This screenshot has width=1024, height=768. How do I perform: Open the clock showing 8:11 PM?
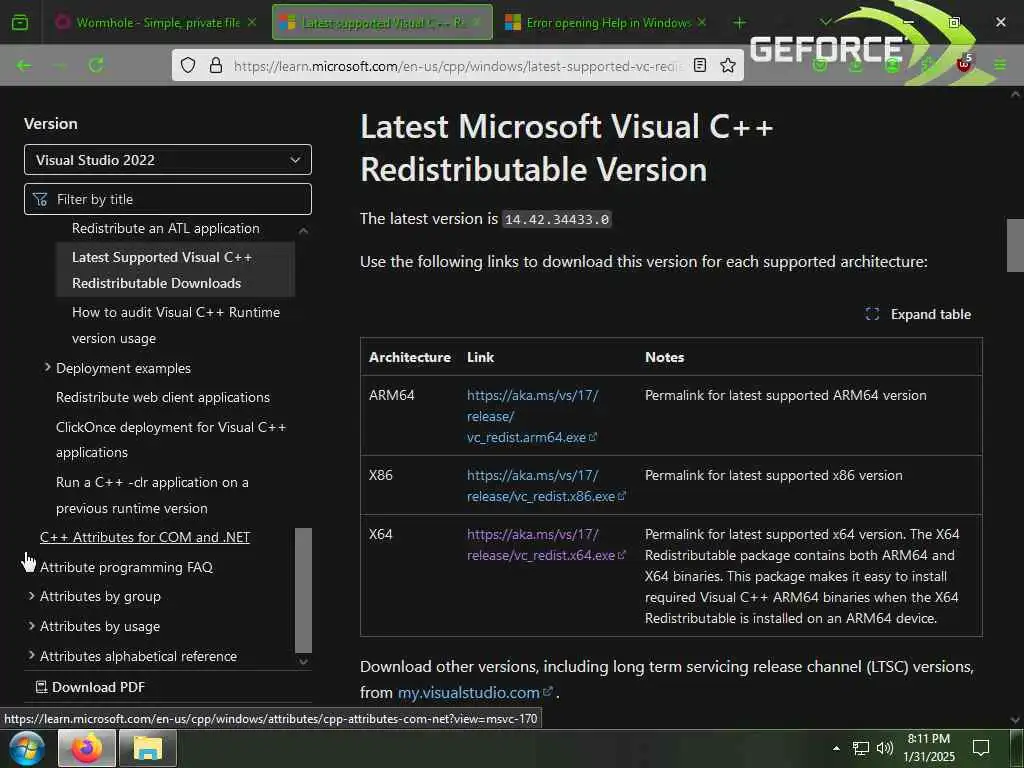(929, 748)
